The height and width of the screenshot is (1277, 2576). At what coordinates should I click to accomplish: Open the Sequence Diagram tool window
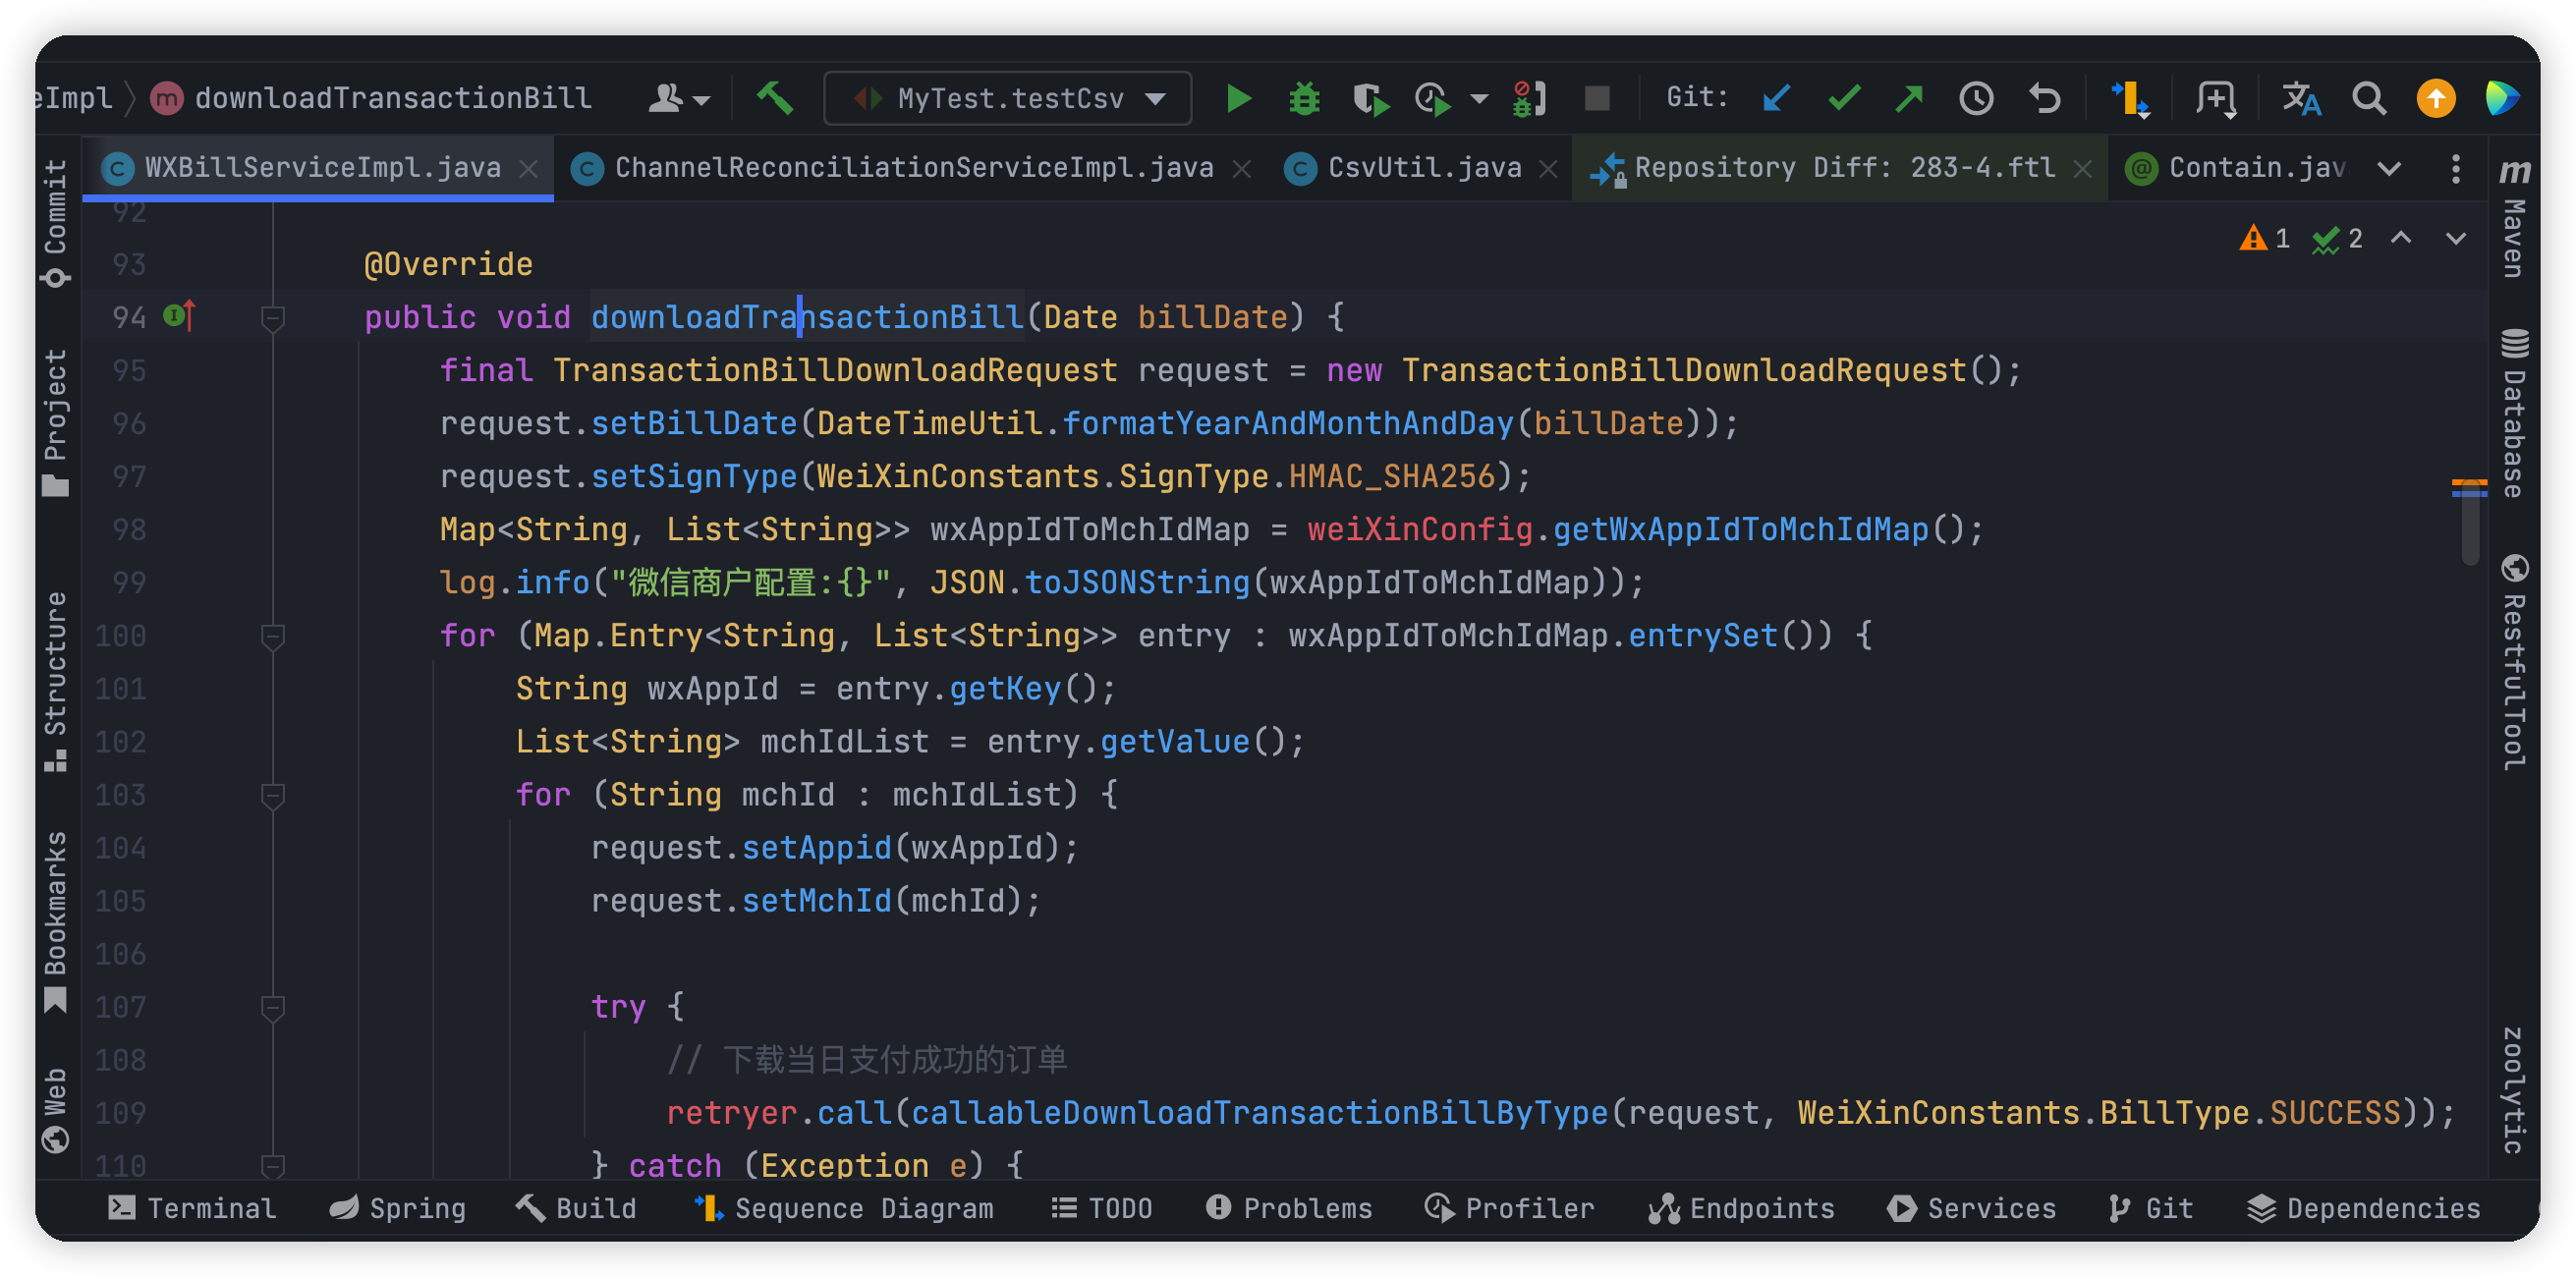(843, 1208)
